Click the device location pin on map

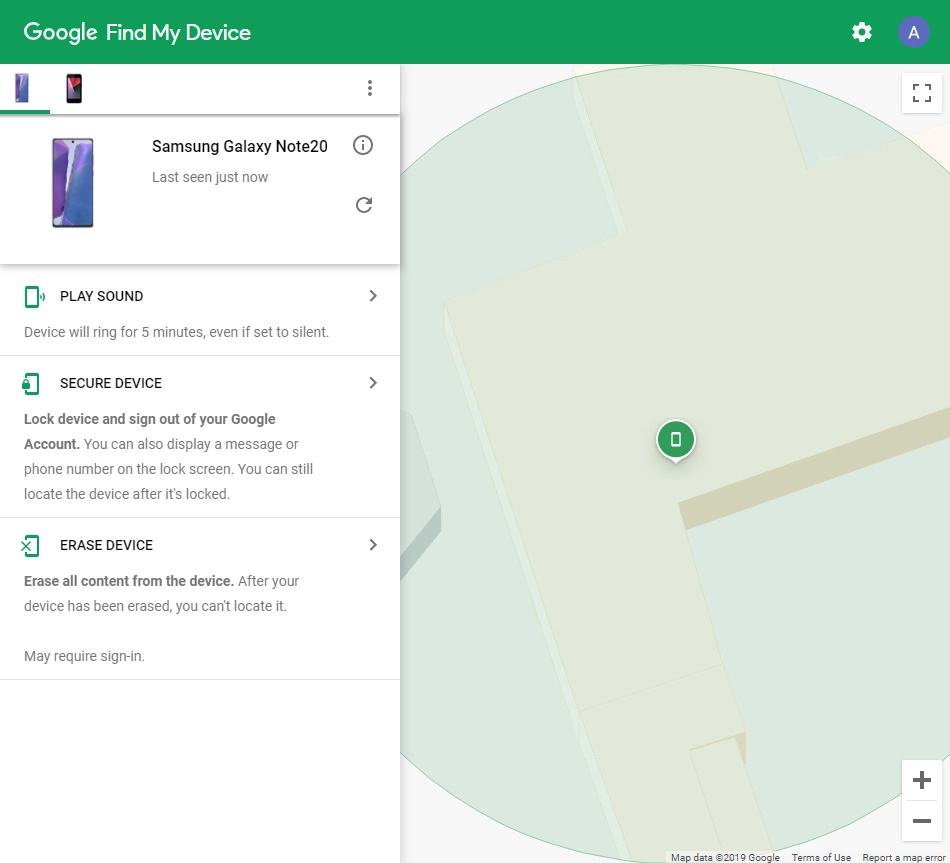(676, 441)
